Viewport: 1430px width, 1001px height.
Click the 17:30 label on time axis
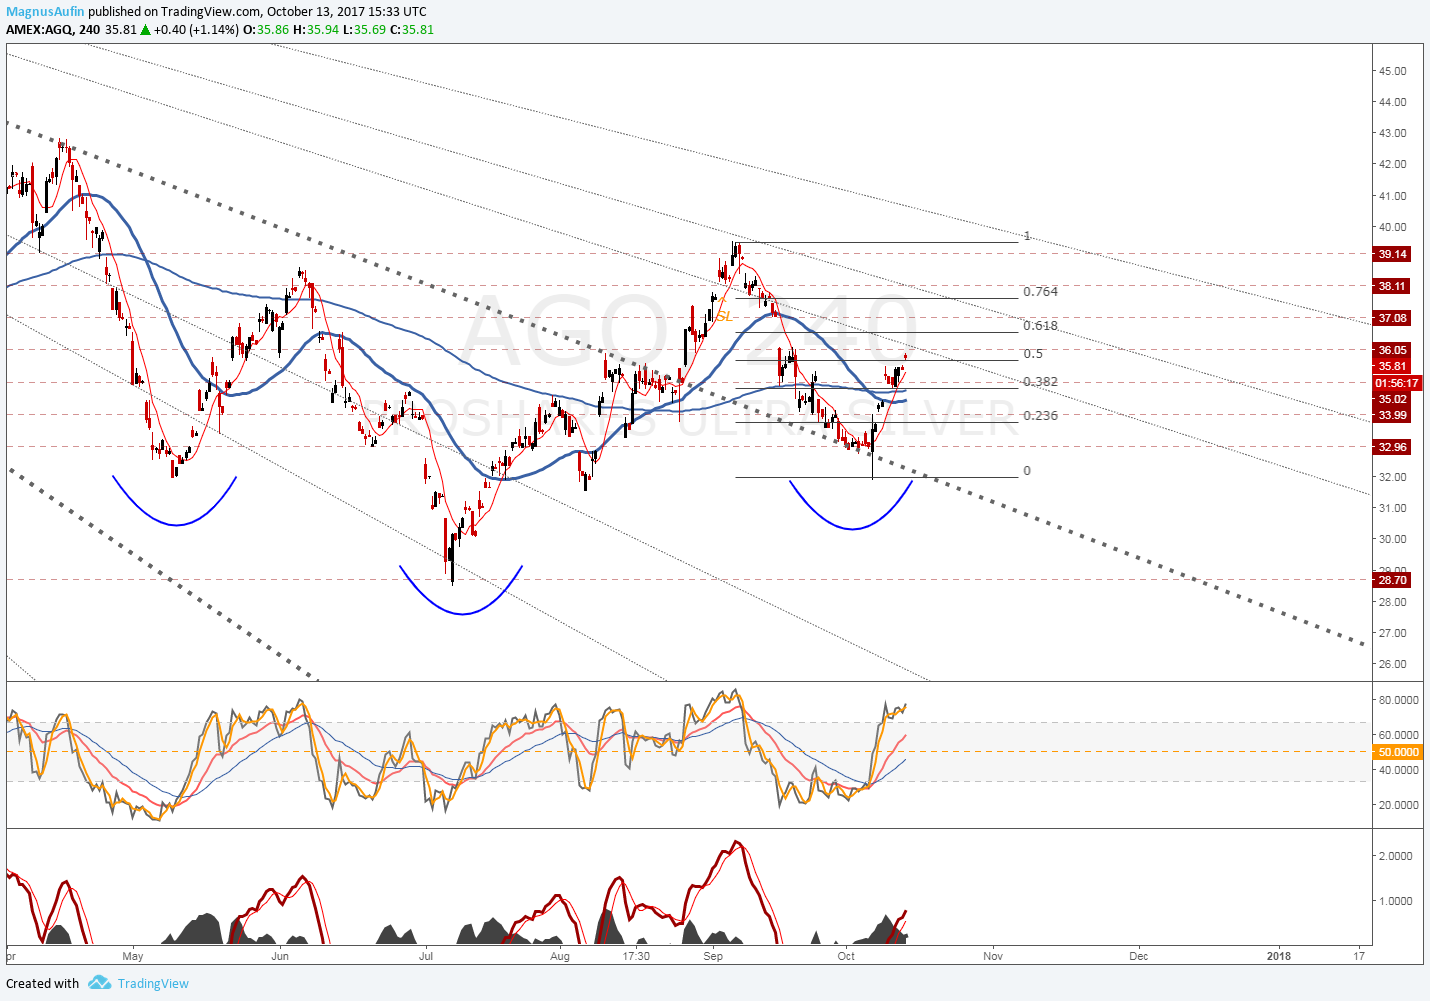[x=636, y=956]
